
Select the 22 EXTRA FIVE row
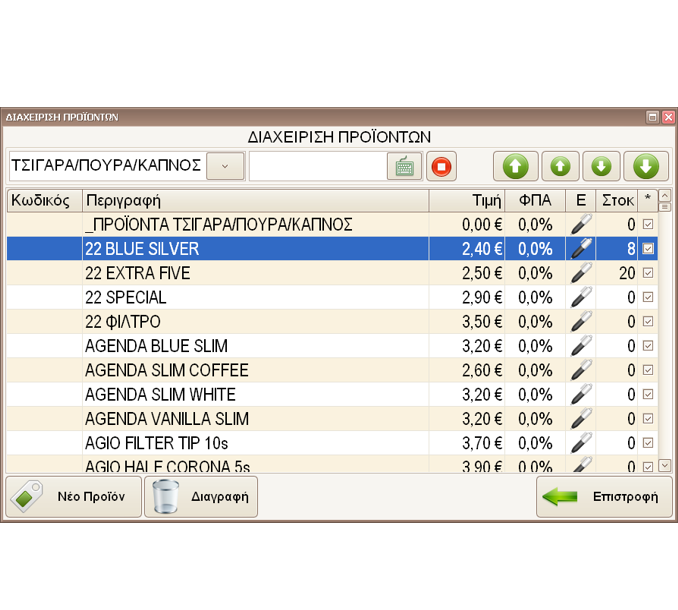pos(332,273)
